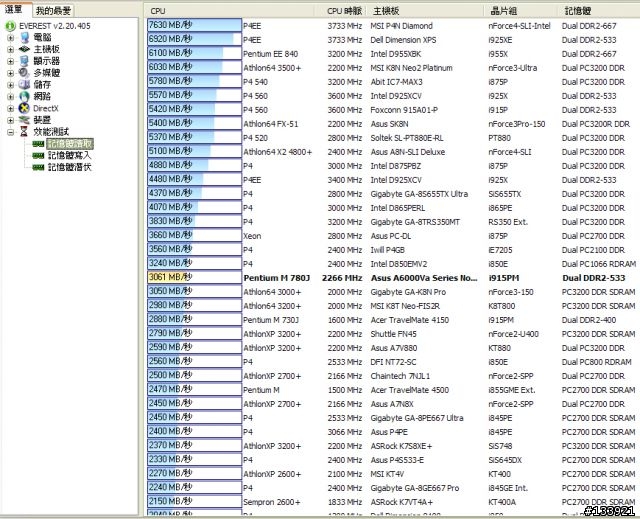Select the 電腦 computer icon
The height and width of the screenshot is (519, 640).
24,38
